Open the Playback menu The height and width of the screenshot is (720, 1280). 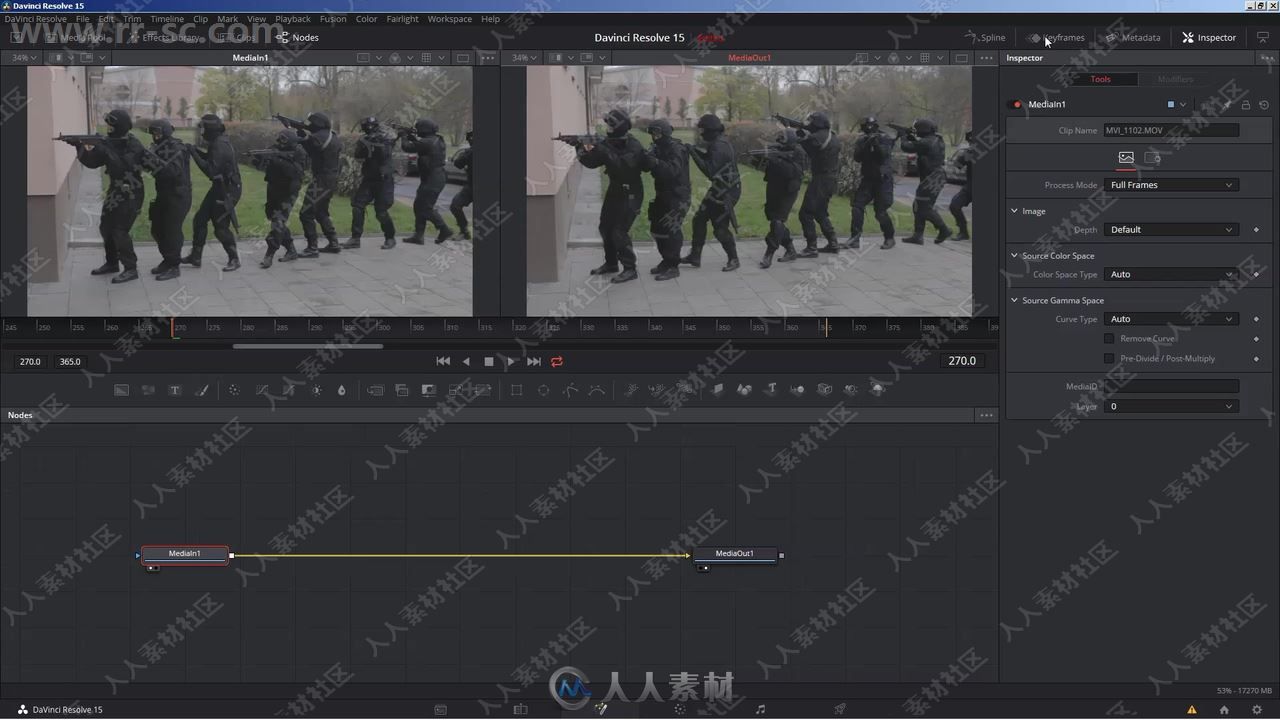point(293,19)
